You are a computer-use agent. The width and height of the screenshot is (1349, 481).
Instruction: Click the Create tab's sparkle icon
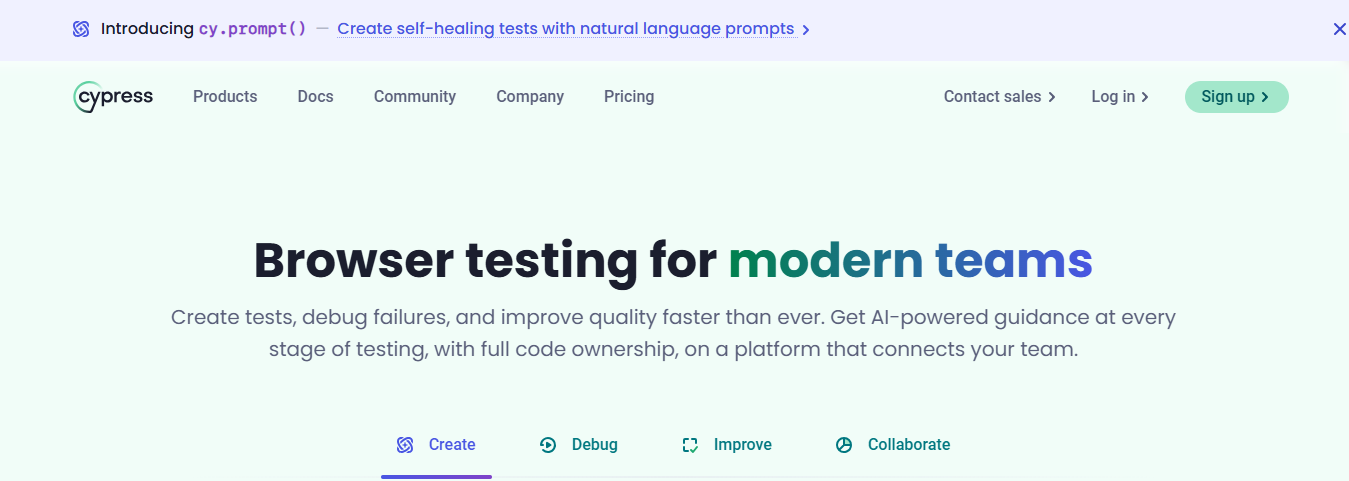coord(405,445)
